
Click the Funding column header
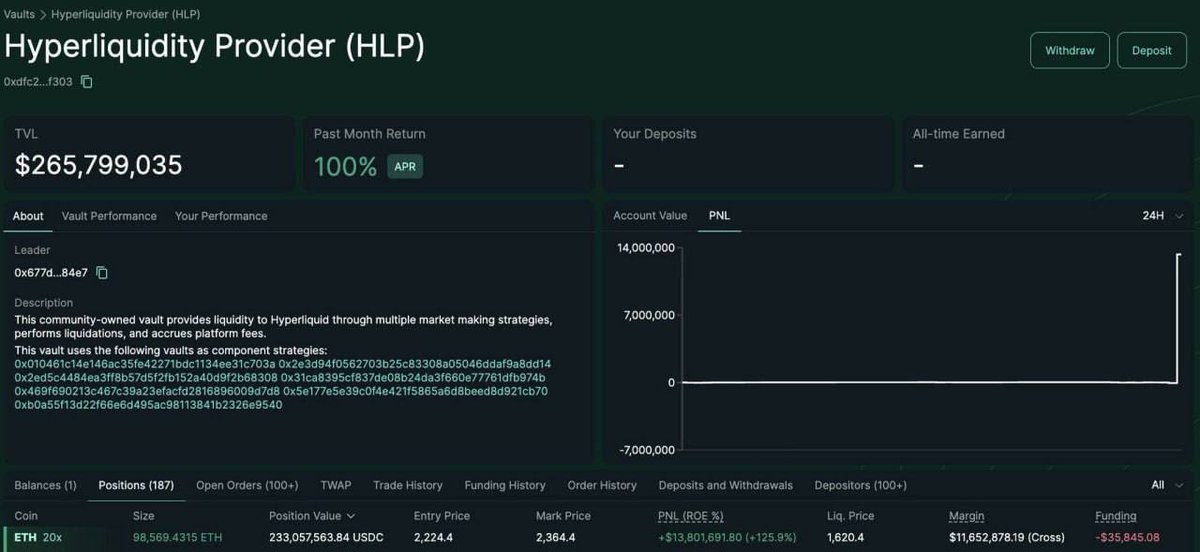pyautogui.click(x=1115, y=516)
